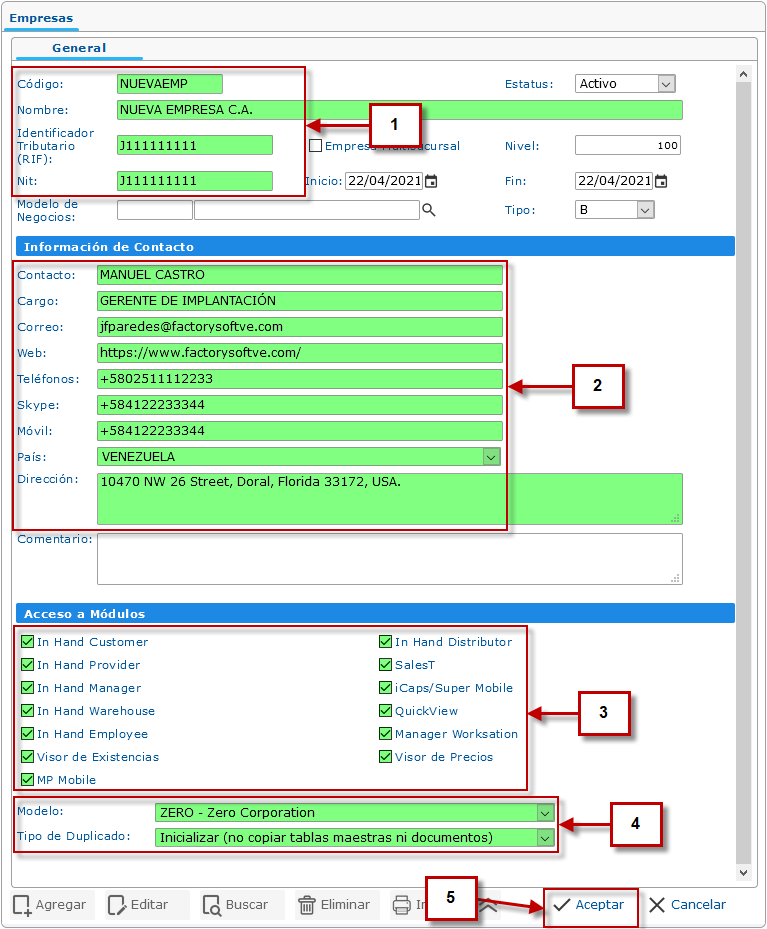The image size is (767, 929).
Task: Click the Modelo de Negocios description field
Action: [307, 210]
